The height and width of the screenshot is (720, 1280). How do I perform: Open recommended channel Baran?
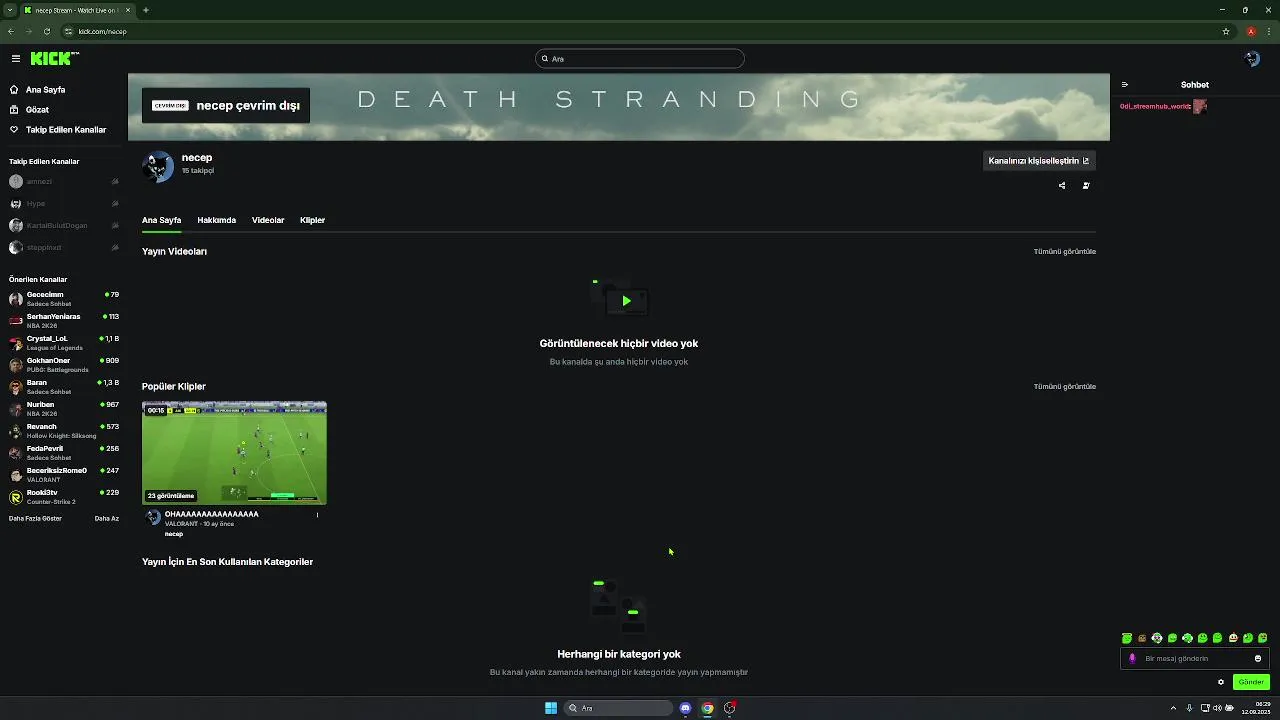click(64, 387)
